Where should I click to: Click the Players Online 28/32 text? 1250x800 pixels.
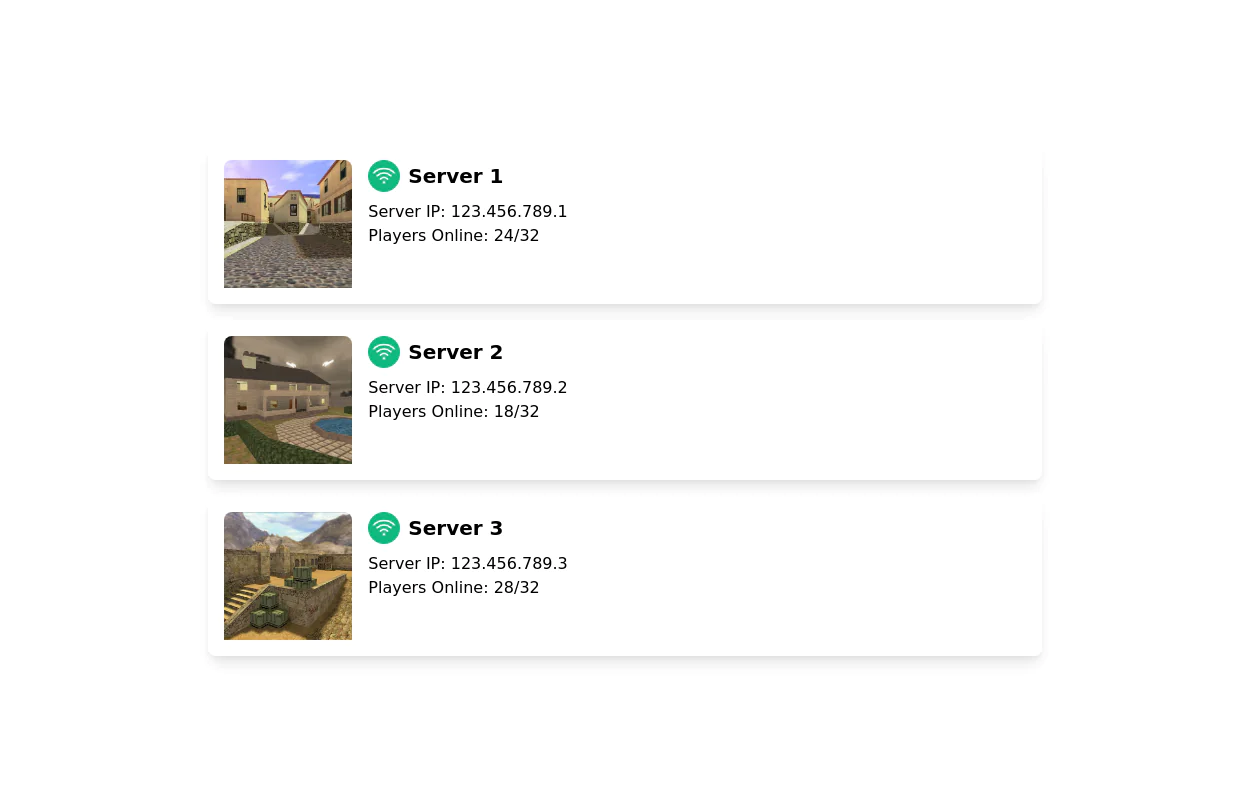coord(453,588)
